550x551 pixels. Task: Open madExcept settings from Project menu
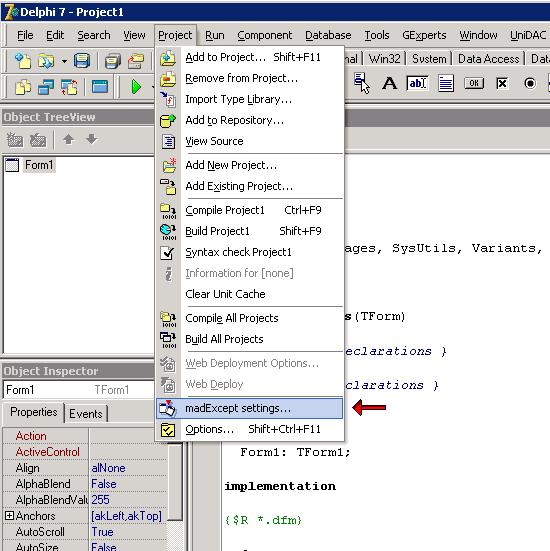click(x=250, y=408)
